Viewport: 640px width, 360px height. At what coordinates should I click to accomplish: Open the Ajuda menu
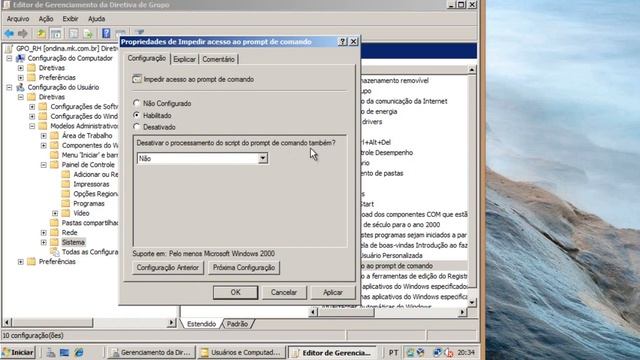pos(97,19)
